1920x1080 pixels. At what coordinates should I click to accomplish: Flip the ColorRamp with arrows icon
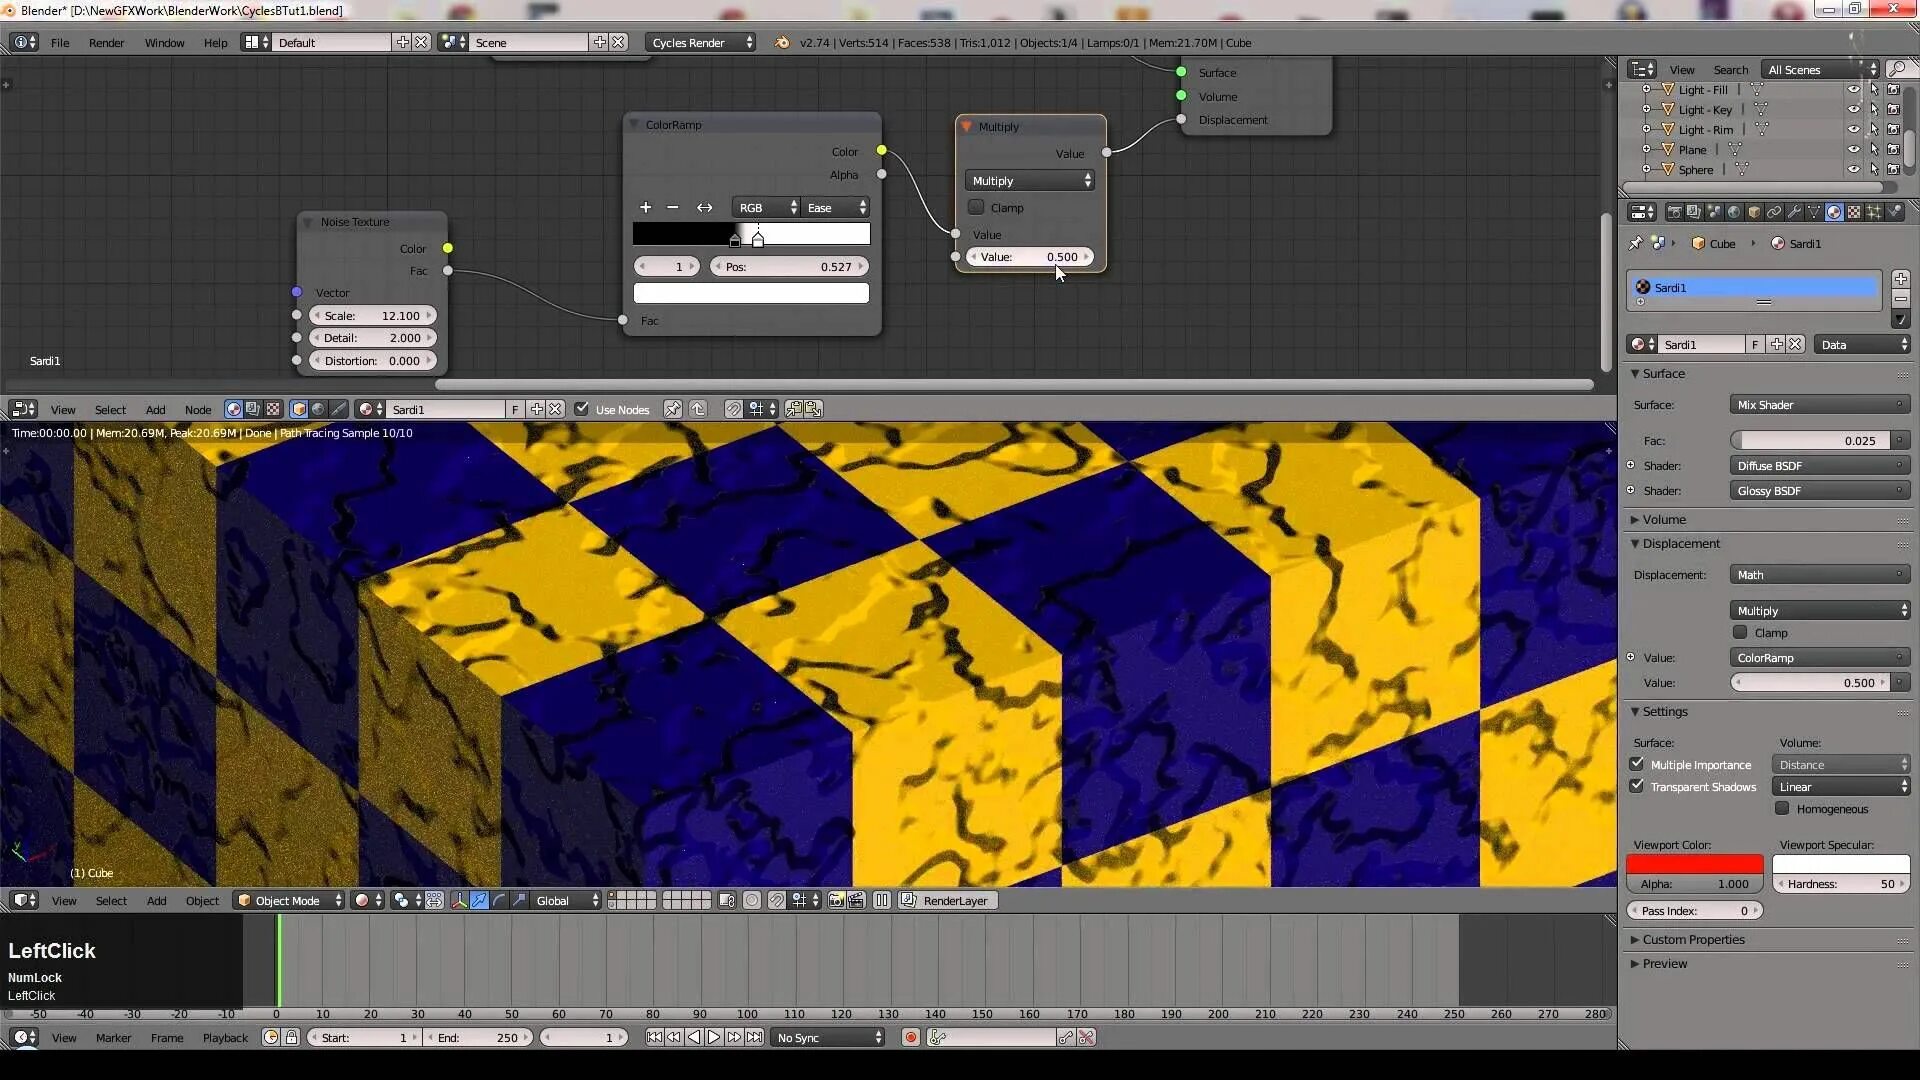[704, 207]
